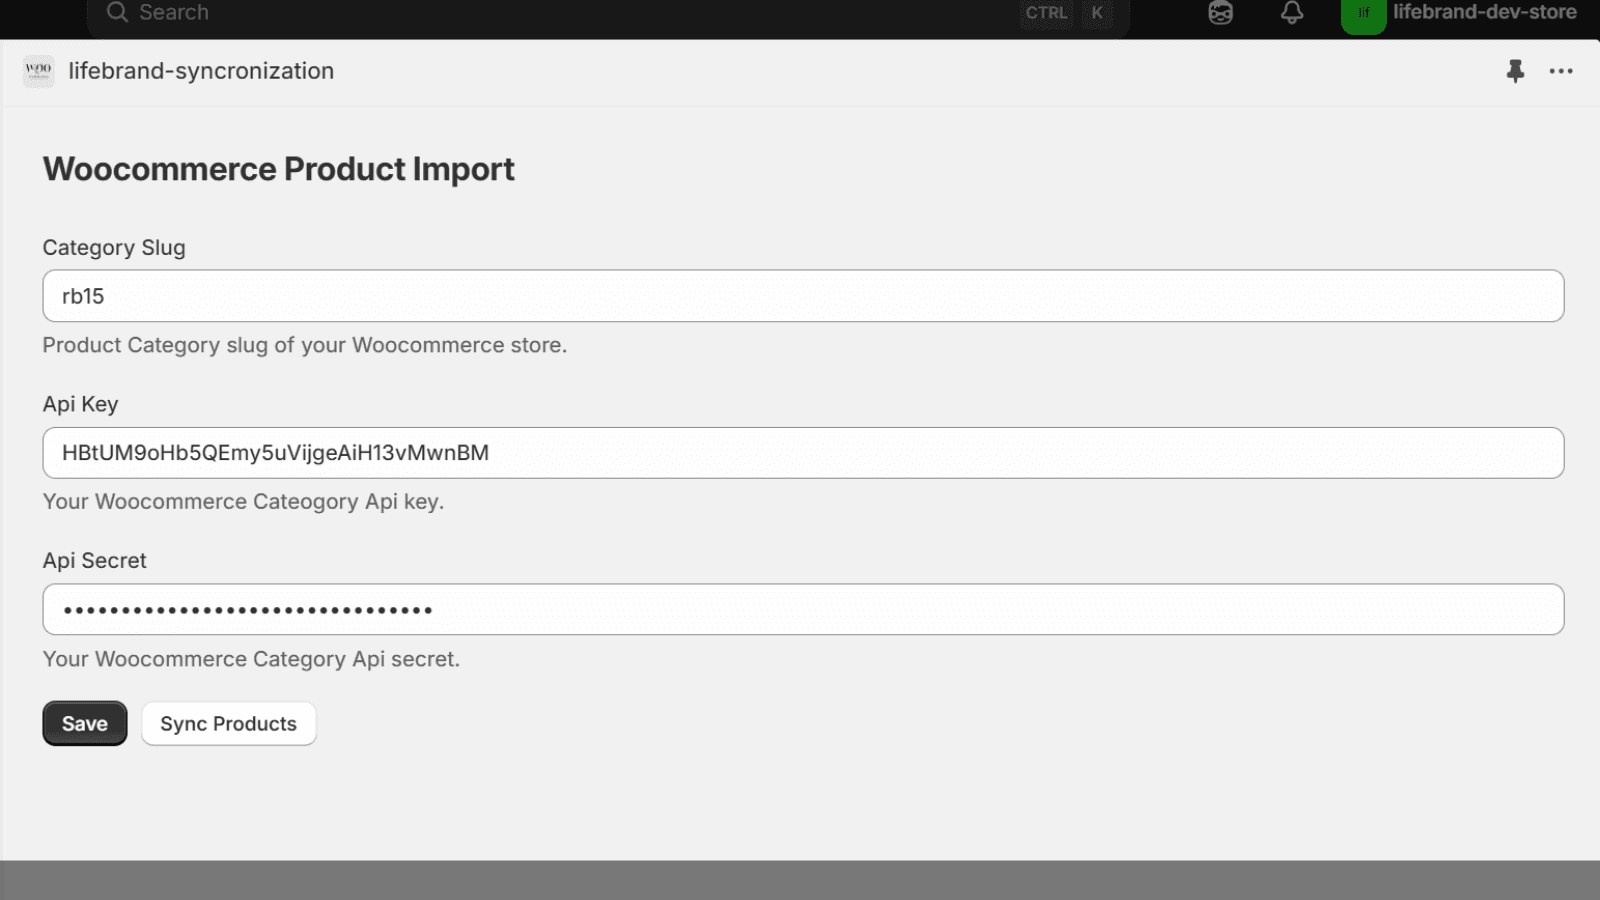Open the lifebrand-dev-store account menu
Image resolution: width=1600 pixels, height=900 pixels.
click(1484, 13)
